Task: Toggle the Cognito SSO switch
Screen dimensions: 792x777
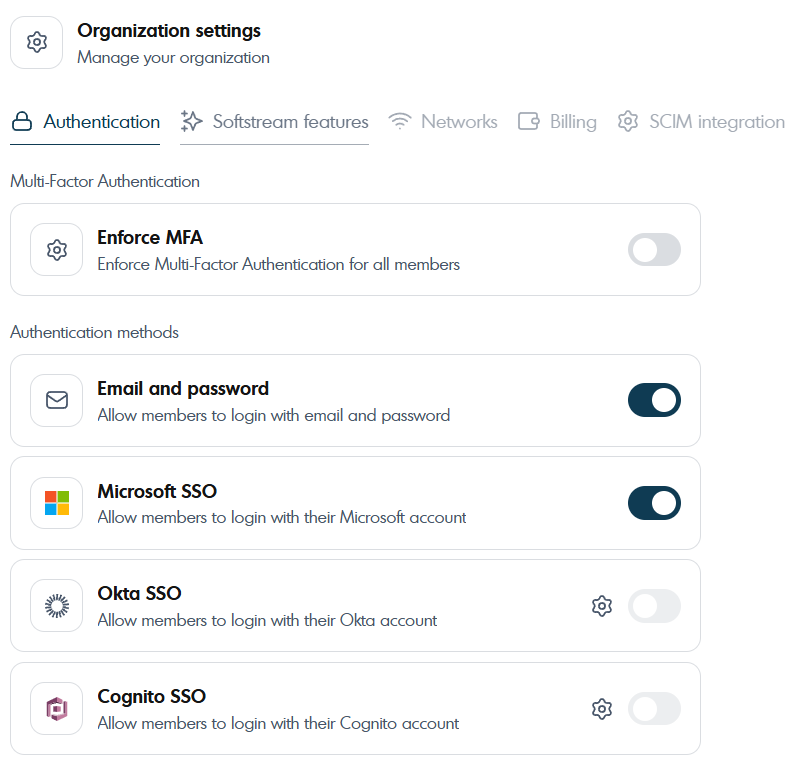Action: pos(654,709)
